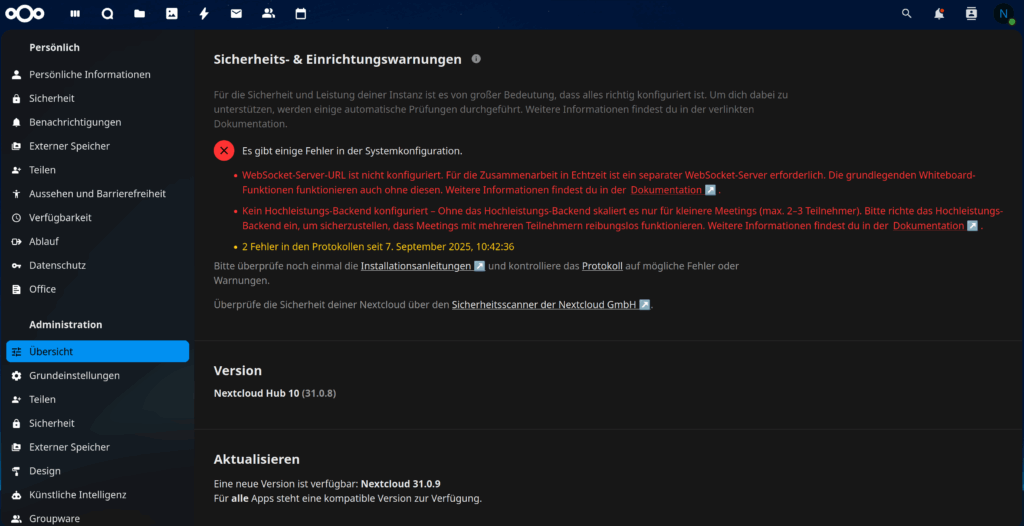1024x526 pixels.
Task: Open the Activity lightning icon
Action: 204,14
